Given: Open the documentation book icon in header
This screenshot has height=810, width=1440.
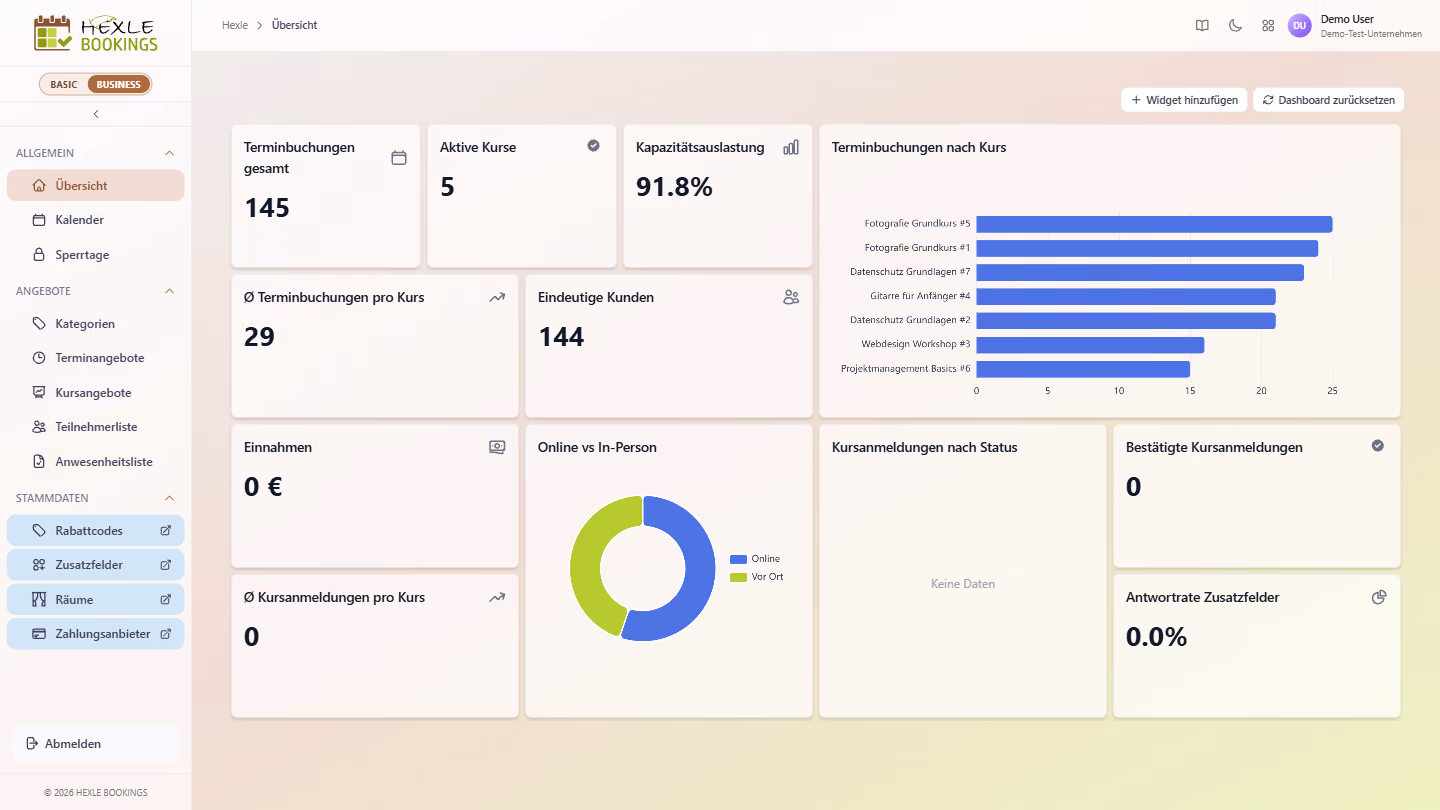Looking at the screenshot, I should click(1202, 25).
